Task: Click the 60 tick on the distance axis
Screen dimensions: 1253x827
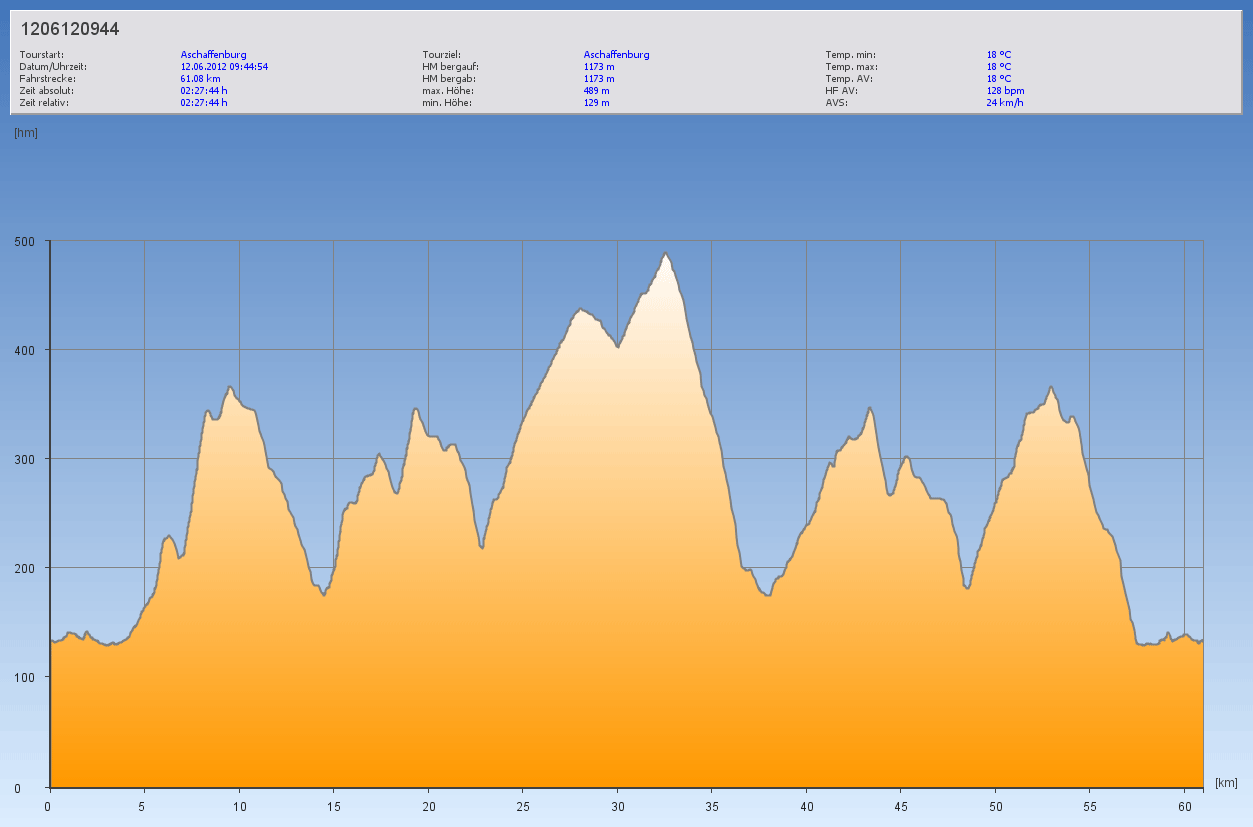Action: click(x=1185, y=806)
